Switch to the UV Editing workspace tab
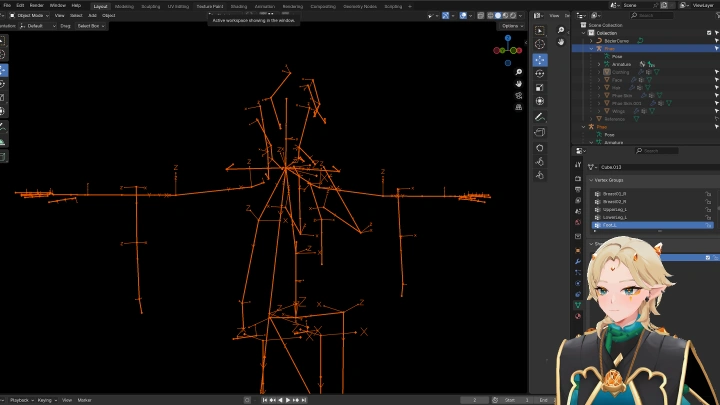720x405 pixels. click(x=178, y=6)
